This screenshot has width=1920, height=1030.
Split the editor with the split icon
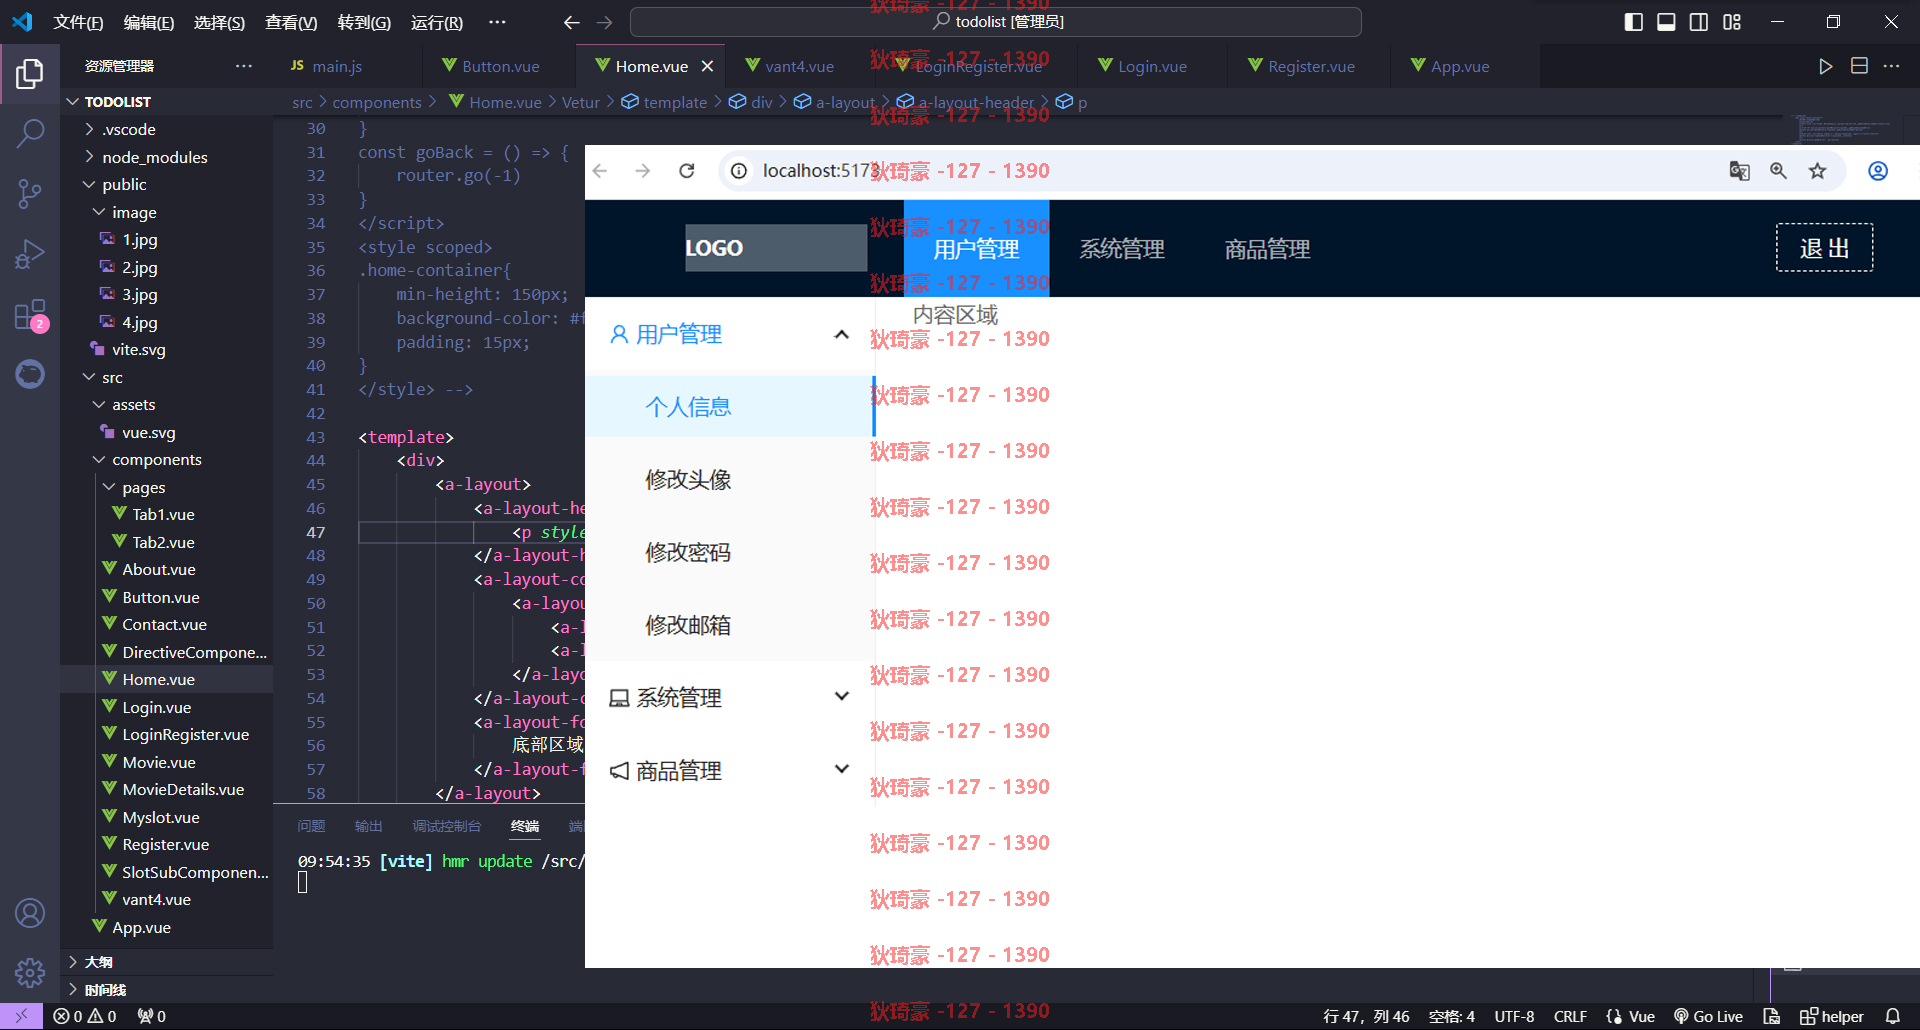pyautogui.click(x=1859, y=66)
